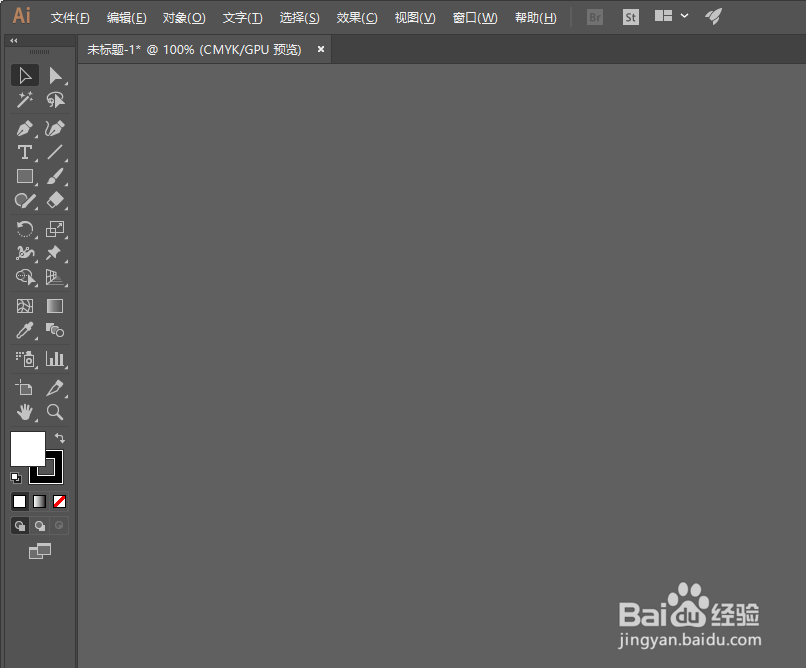Screen dimensions: 806x668
Task: Select the Column Graph tool
Action: point(55,359)
